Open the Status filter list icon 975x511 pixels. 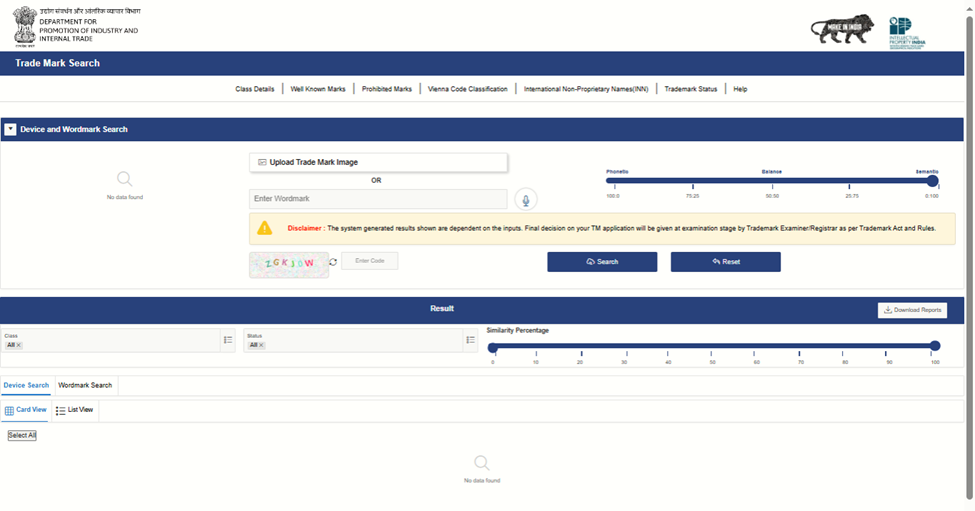tap(471, 340)
